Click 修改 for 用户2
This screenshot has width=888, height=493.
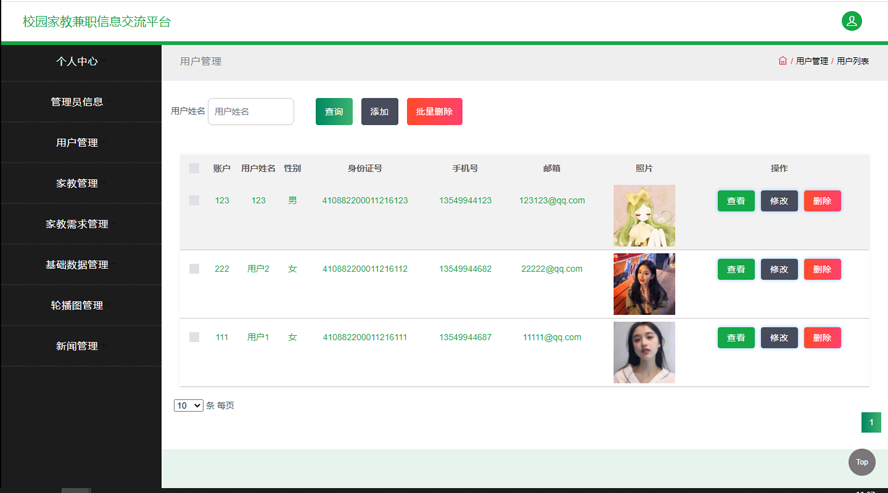(779, 269)
